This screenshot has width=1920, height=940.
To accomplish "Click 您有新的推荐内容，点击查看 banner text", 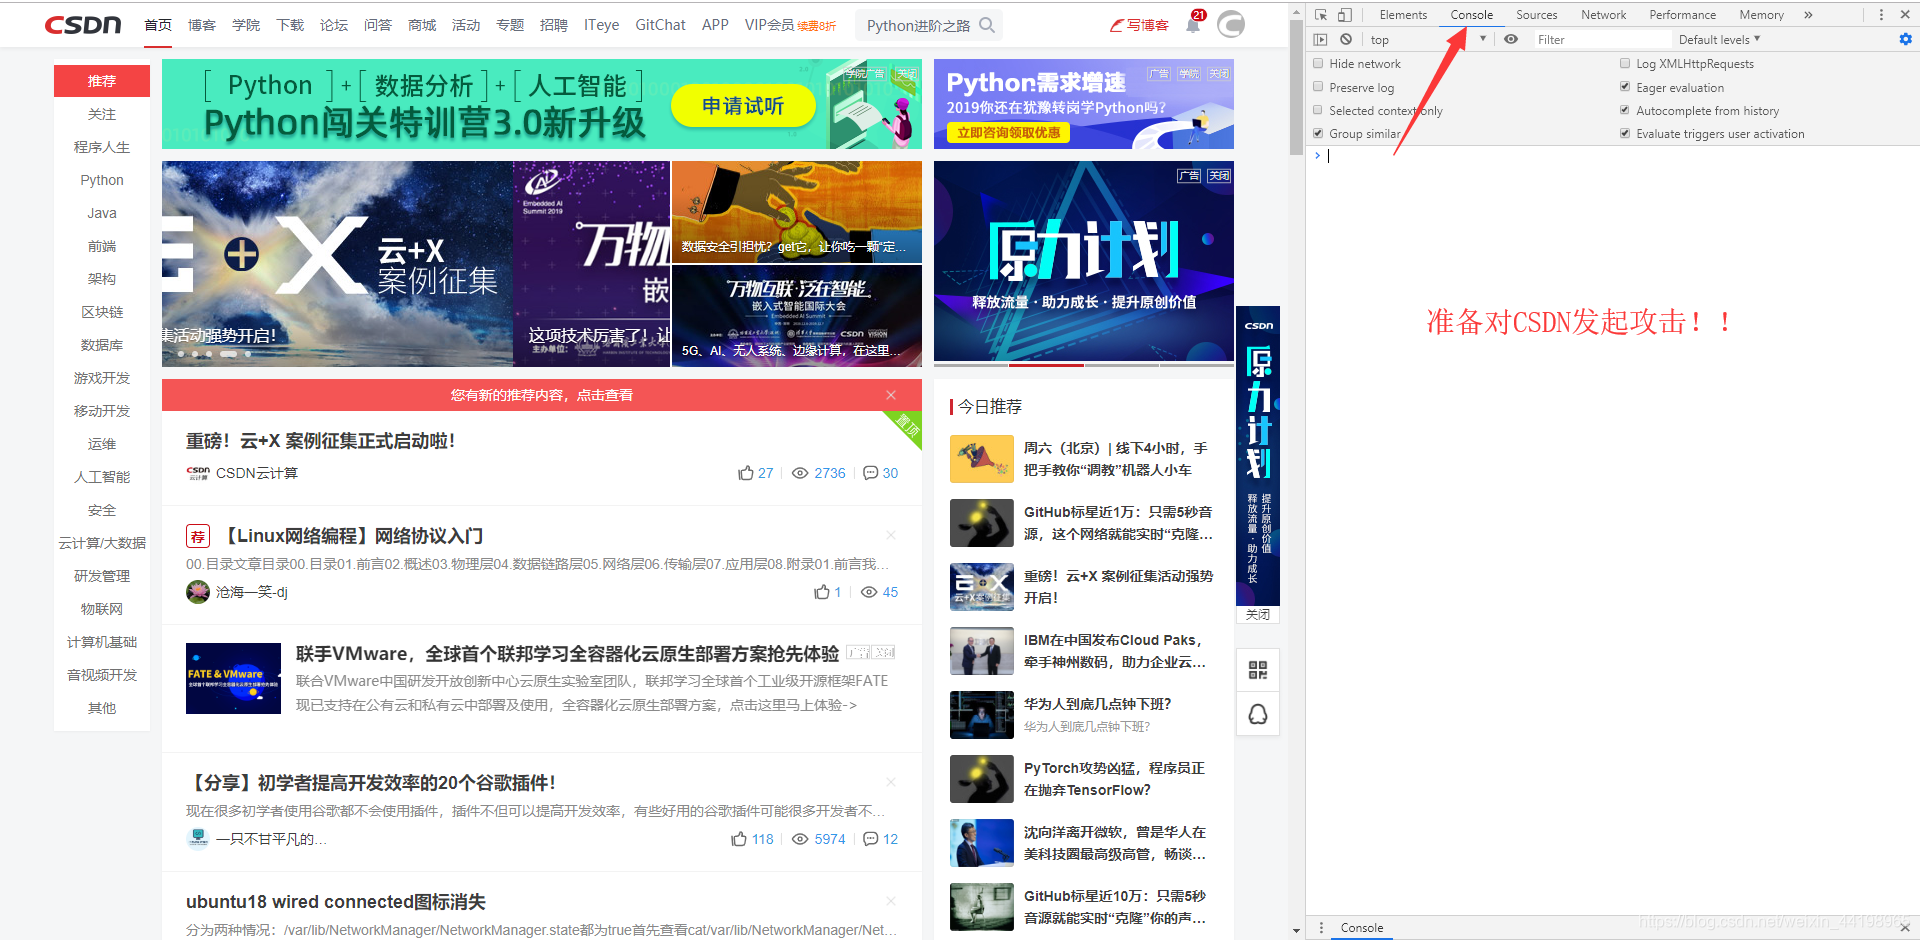I will (x=542, y=395).
